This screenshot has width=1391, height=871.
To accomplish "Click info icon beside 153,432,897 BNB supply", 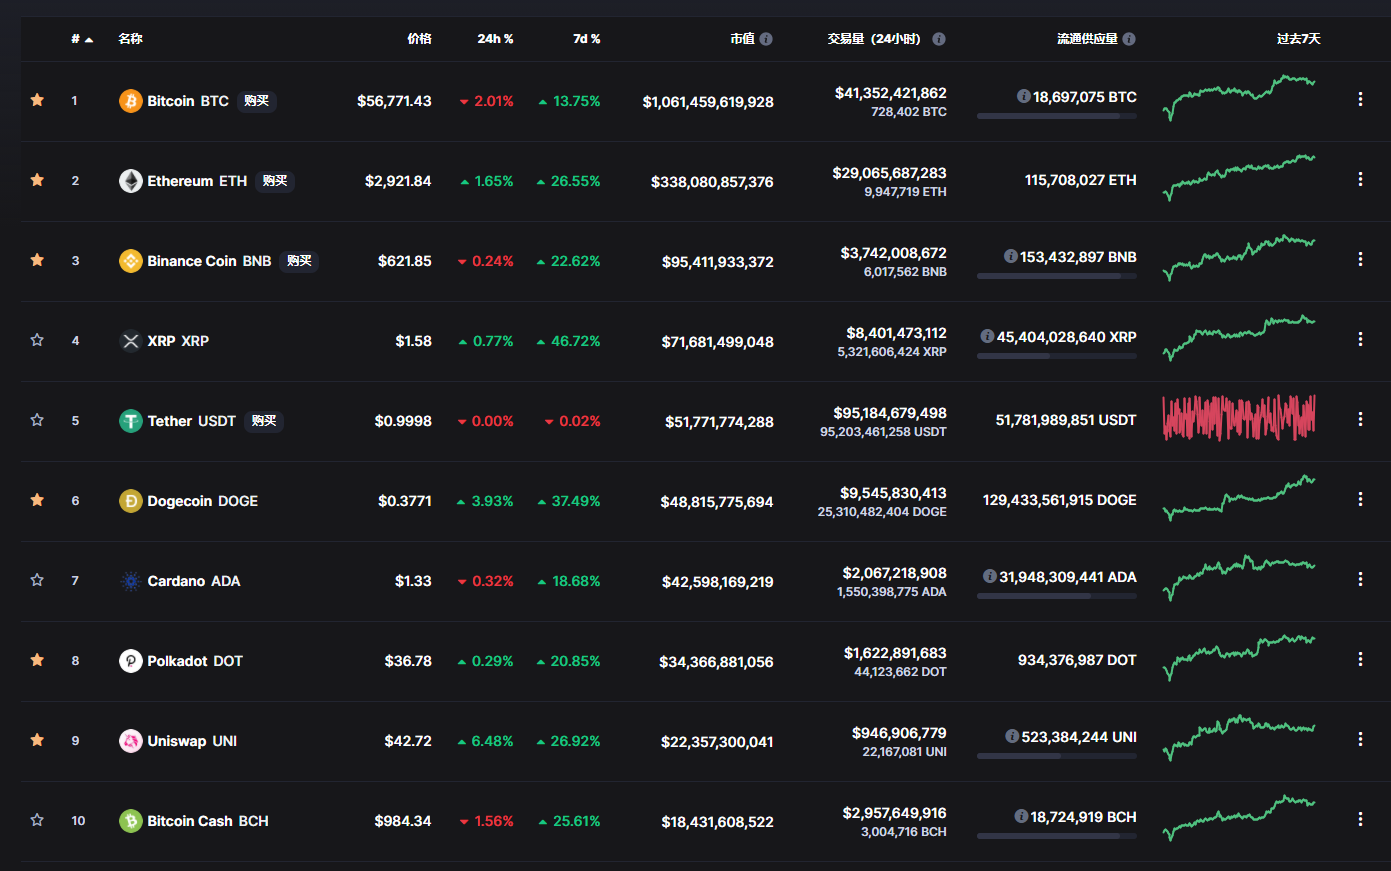I will point(1011,256).
